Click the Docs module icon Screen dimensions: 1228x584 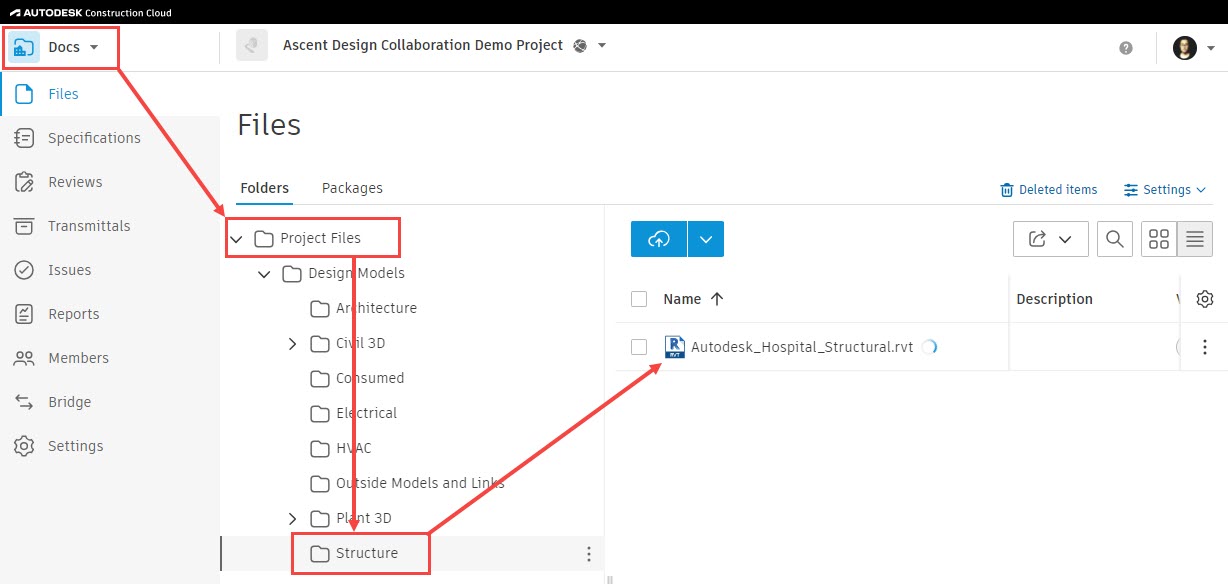click(x=24, y=47)
